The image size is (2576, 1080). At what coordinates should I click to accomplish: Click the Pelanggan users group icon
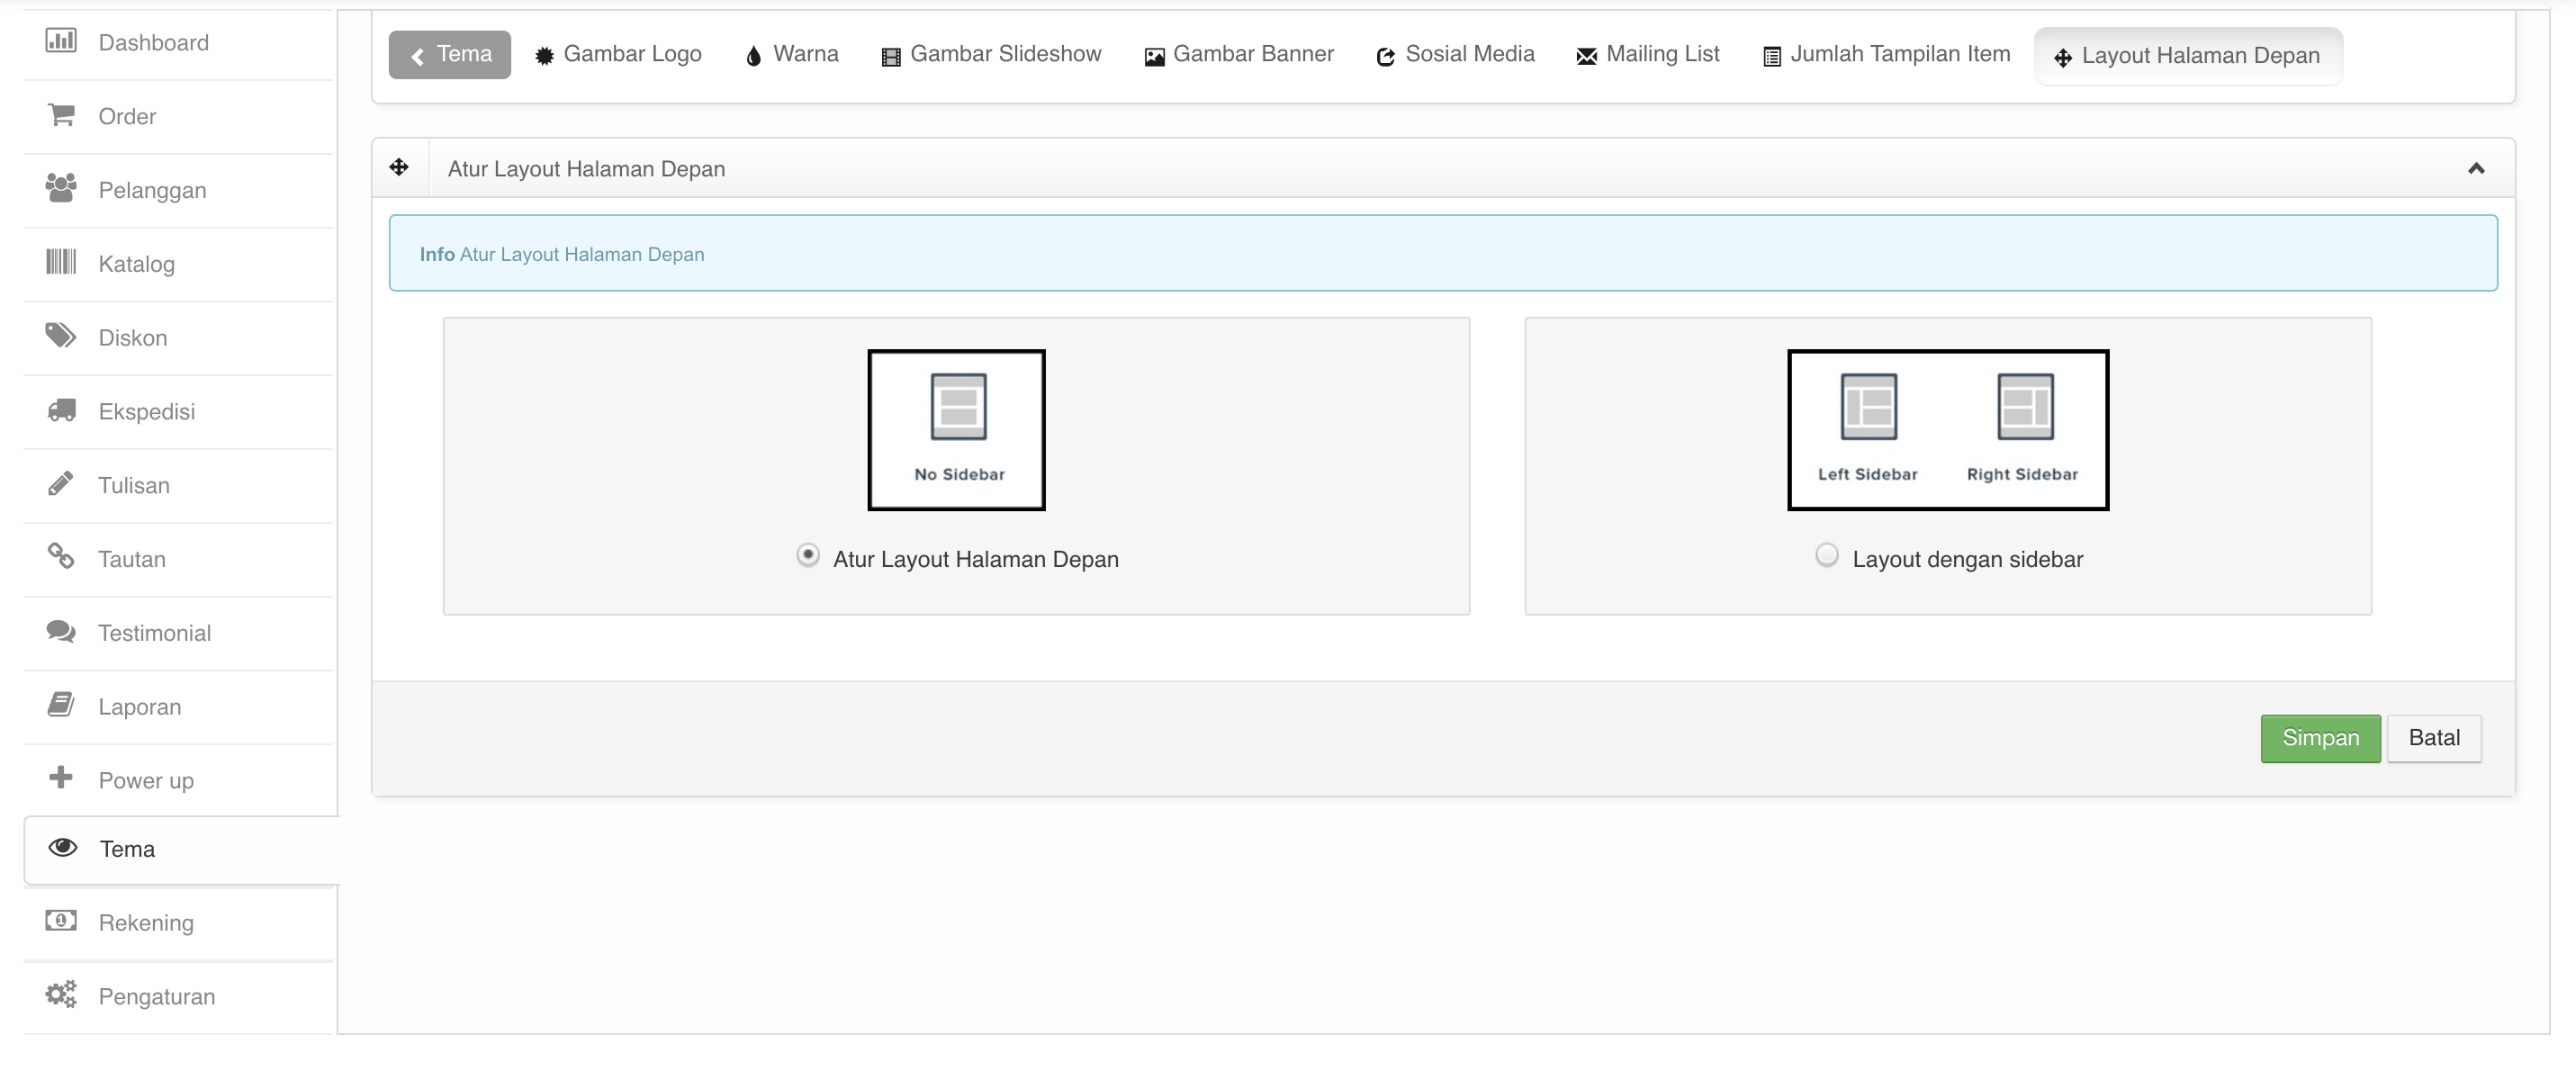click(61, 188)
